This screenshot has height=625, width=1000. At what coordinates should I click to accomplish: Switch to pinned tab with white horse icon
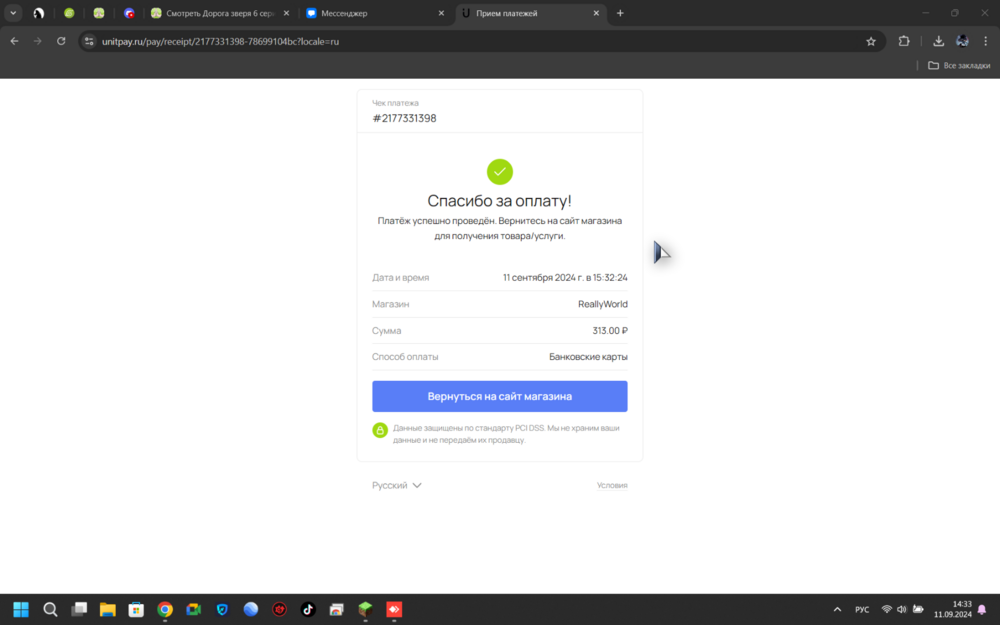coord(39,13)
